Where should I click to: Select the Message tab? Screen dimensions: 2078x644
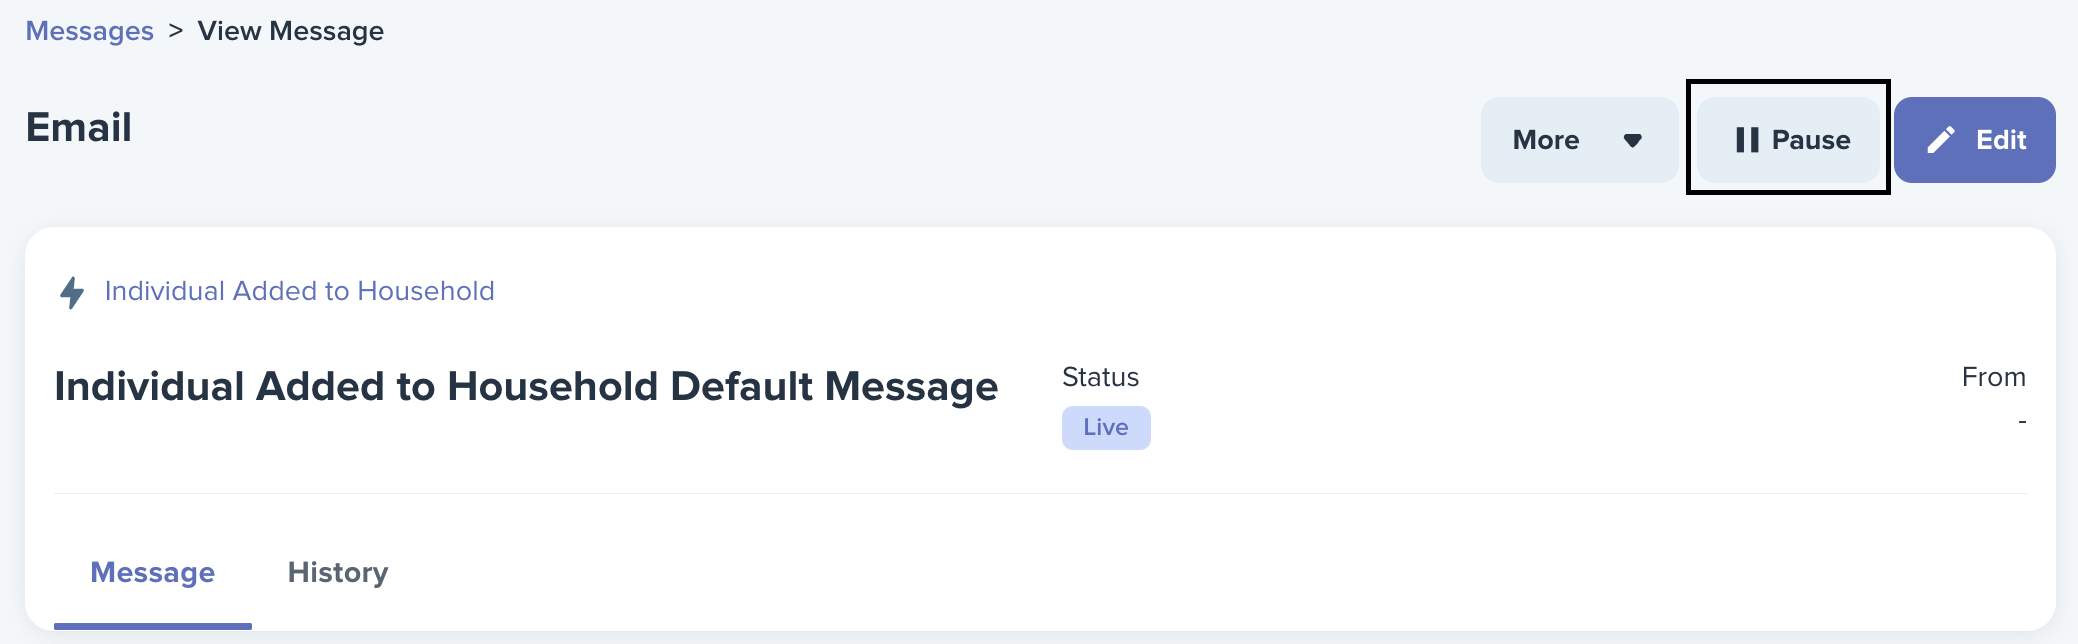point(153,572)
